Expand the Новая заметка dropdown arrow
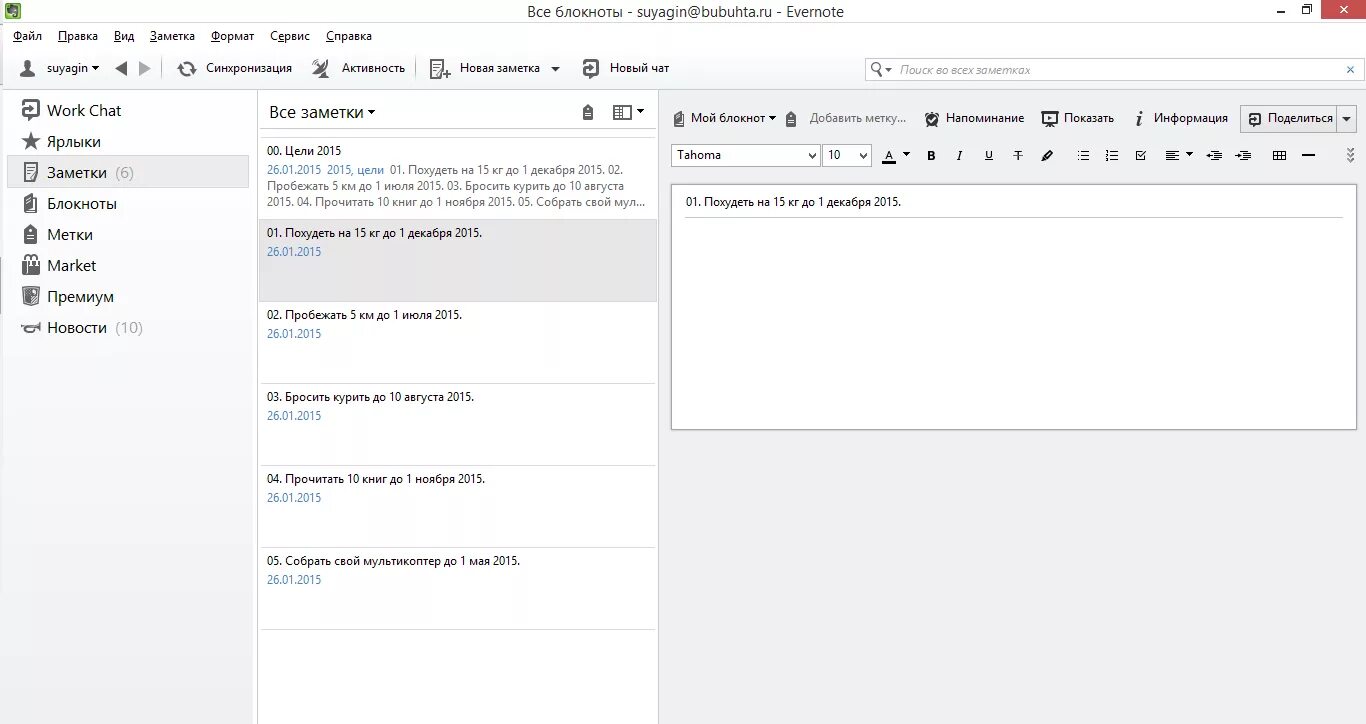The width and height of the screenshot is (1366, 724). pyautogui.click(x=556, y=69)
